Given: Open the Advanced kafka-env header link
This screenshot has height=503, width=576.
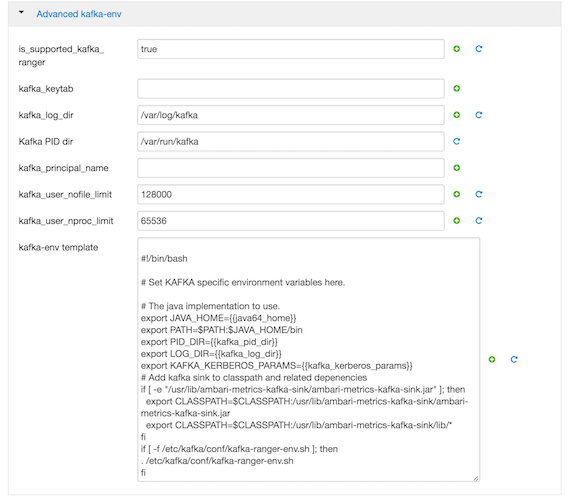Looking at the screenshot, I should coord(79,14).
